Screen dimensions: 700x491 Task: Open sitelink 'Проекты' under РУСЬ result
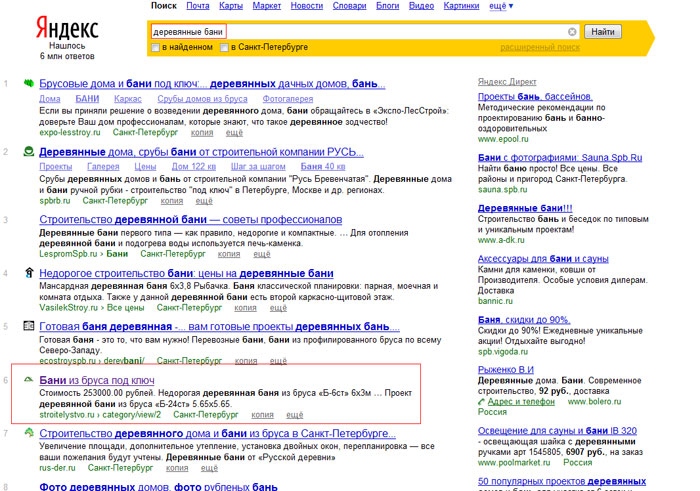tap(55, 166)
